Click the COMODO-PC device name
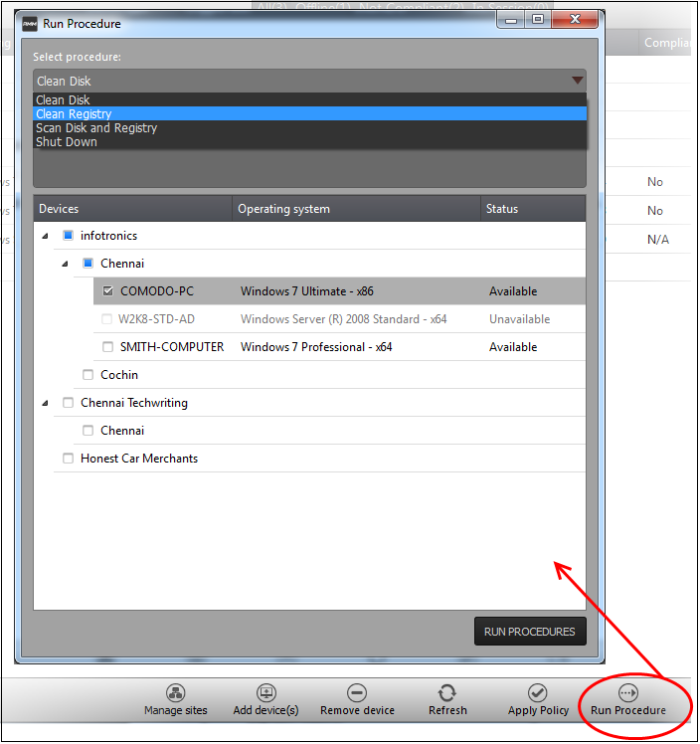Screen dimensions: 700x744 pyautogui.click(x=157, y=291)
